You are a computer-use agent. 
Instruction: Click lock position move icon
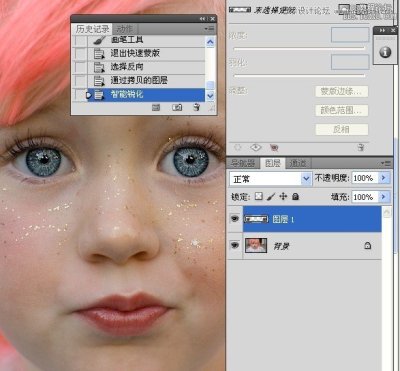pos(283,196)
